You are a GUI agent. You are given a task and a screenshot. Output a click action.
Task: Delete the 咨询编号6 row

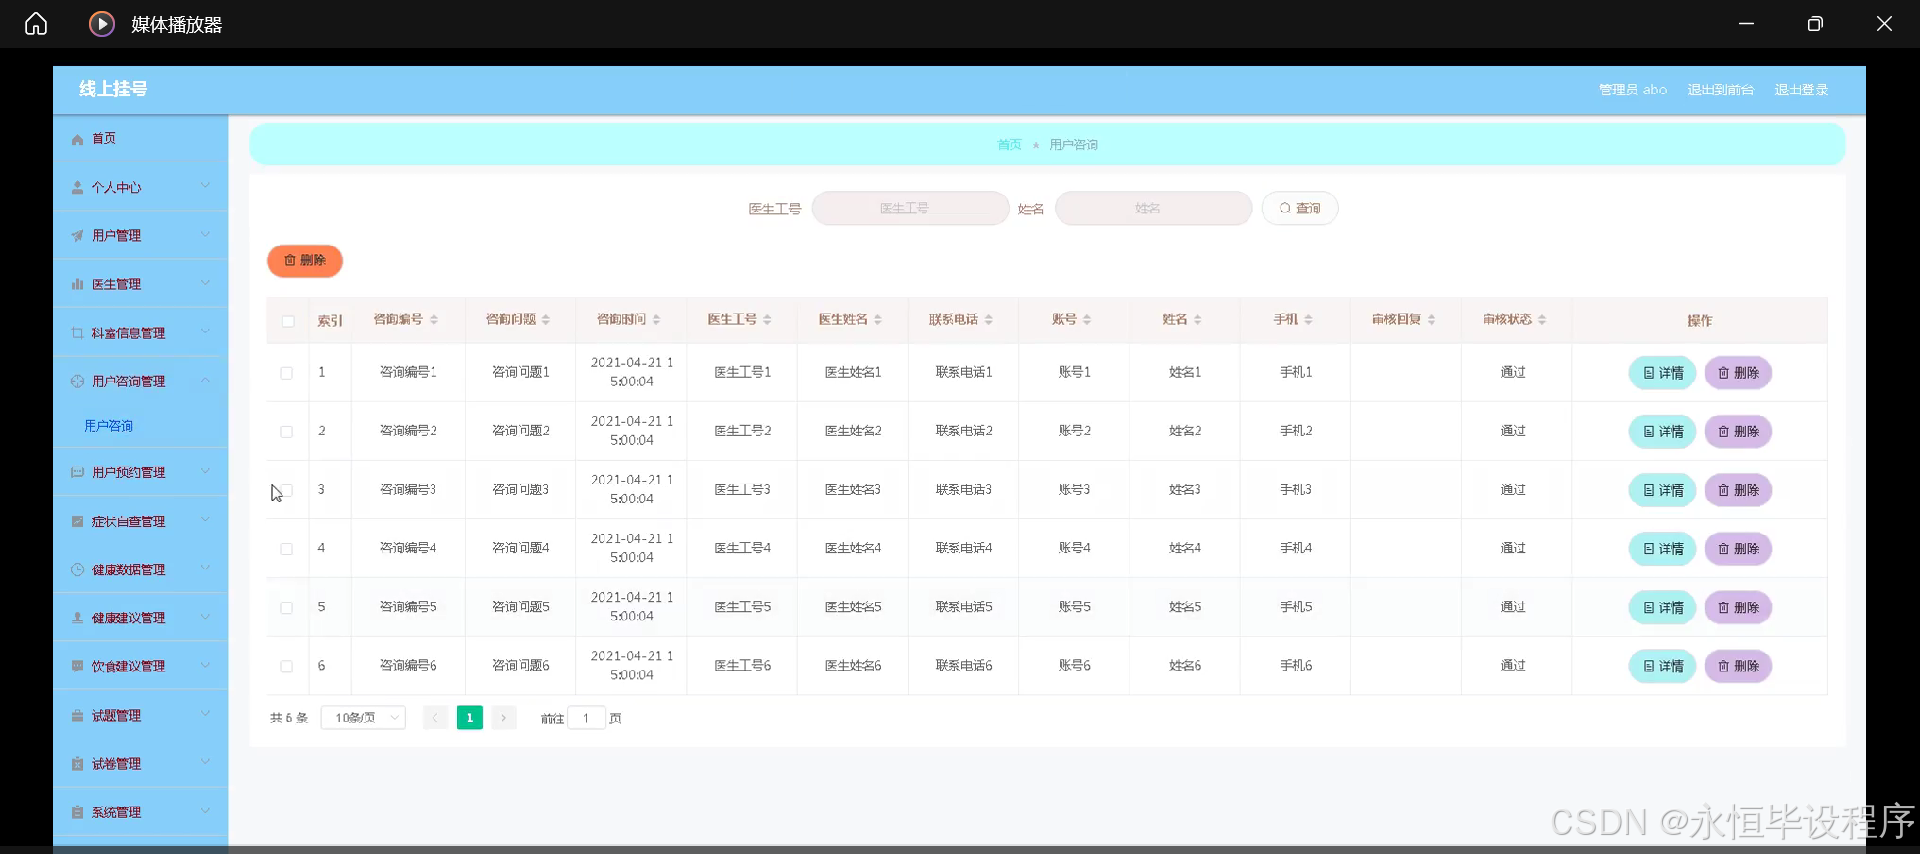point(1738,666)
